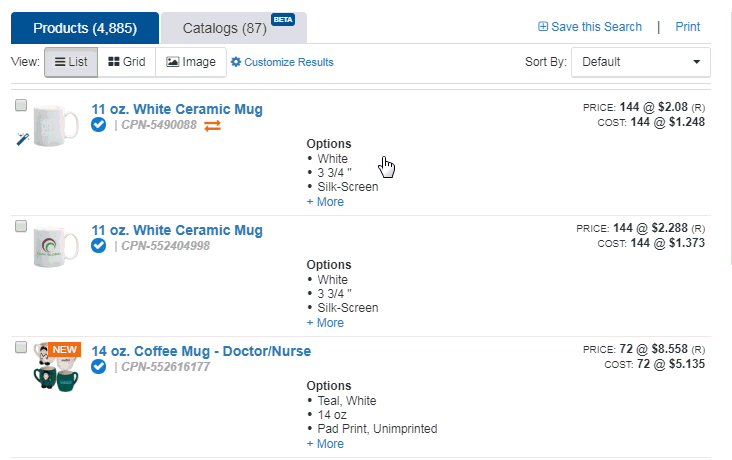Click the Customize Results gear icon

tap(236, 62)
